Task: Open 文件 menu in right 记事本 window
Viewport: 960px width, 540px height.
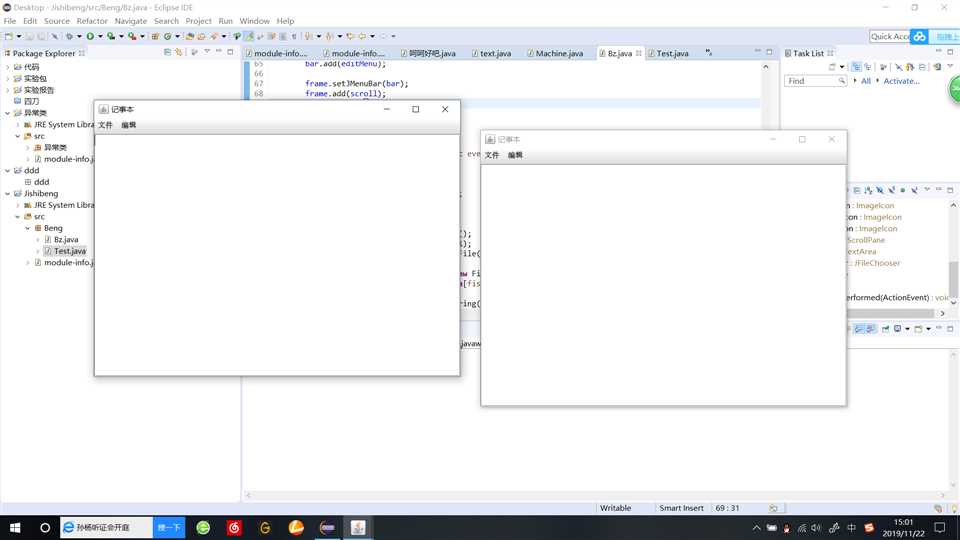Action: point(492,155)
